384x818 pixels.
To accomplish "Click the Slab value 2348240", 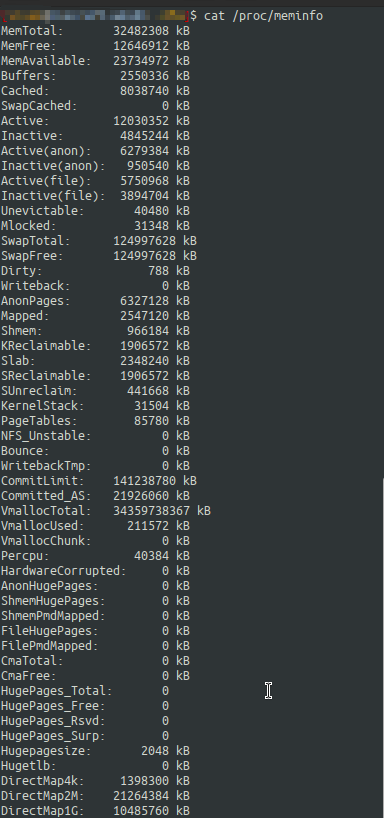I will click(x=145, y=361).
